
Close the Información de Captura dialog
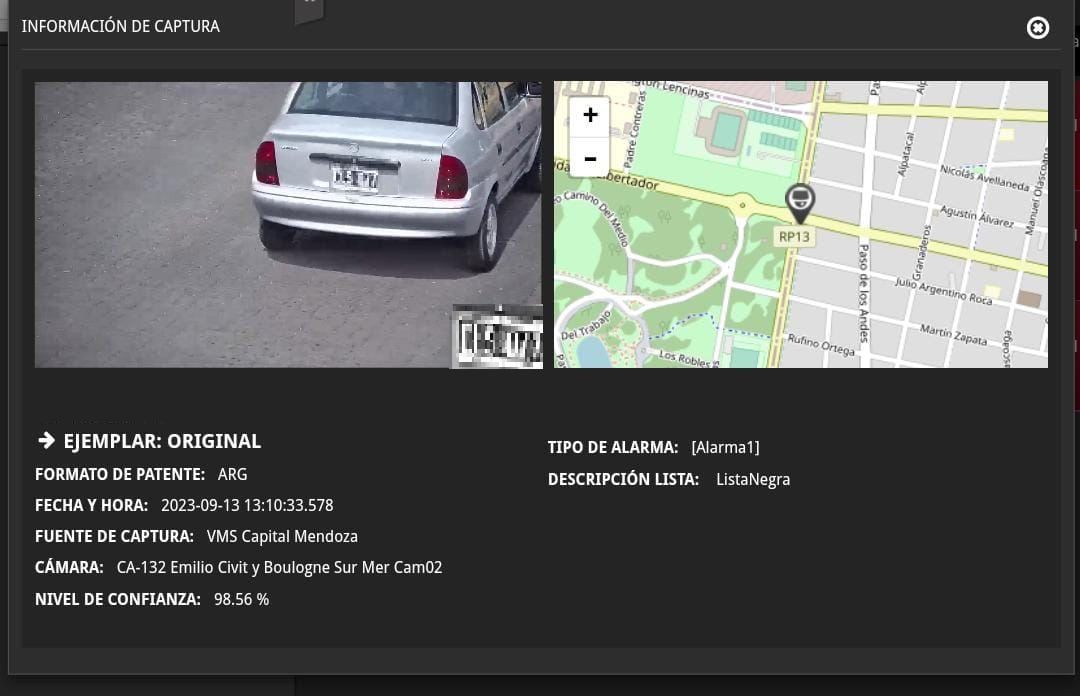tap(1038, 28)
